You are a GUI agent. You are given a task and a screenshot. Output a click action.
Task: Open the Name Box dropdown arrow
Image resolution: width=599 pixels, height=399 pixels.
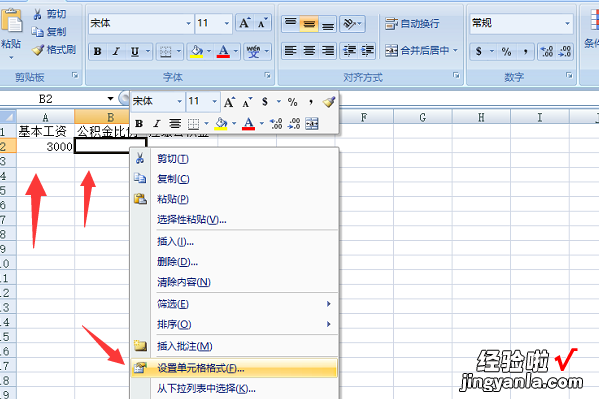(x=110, y=99)
